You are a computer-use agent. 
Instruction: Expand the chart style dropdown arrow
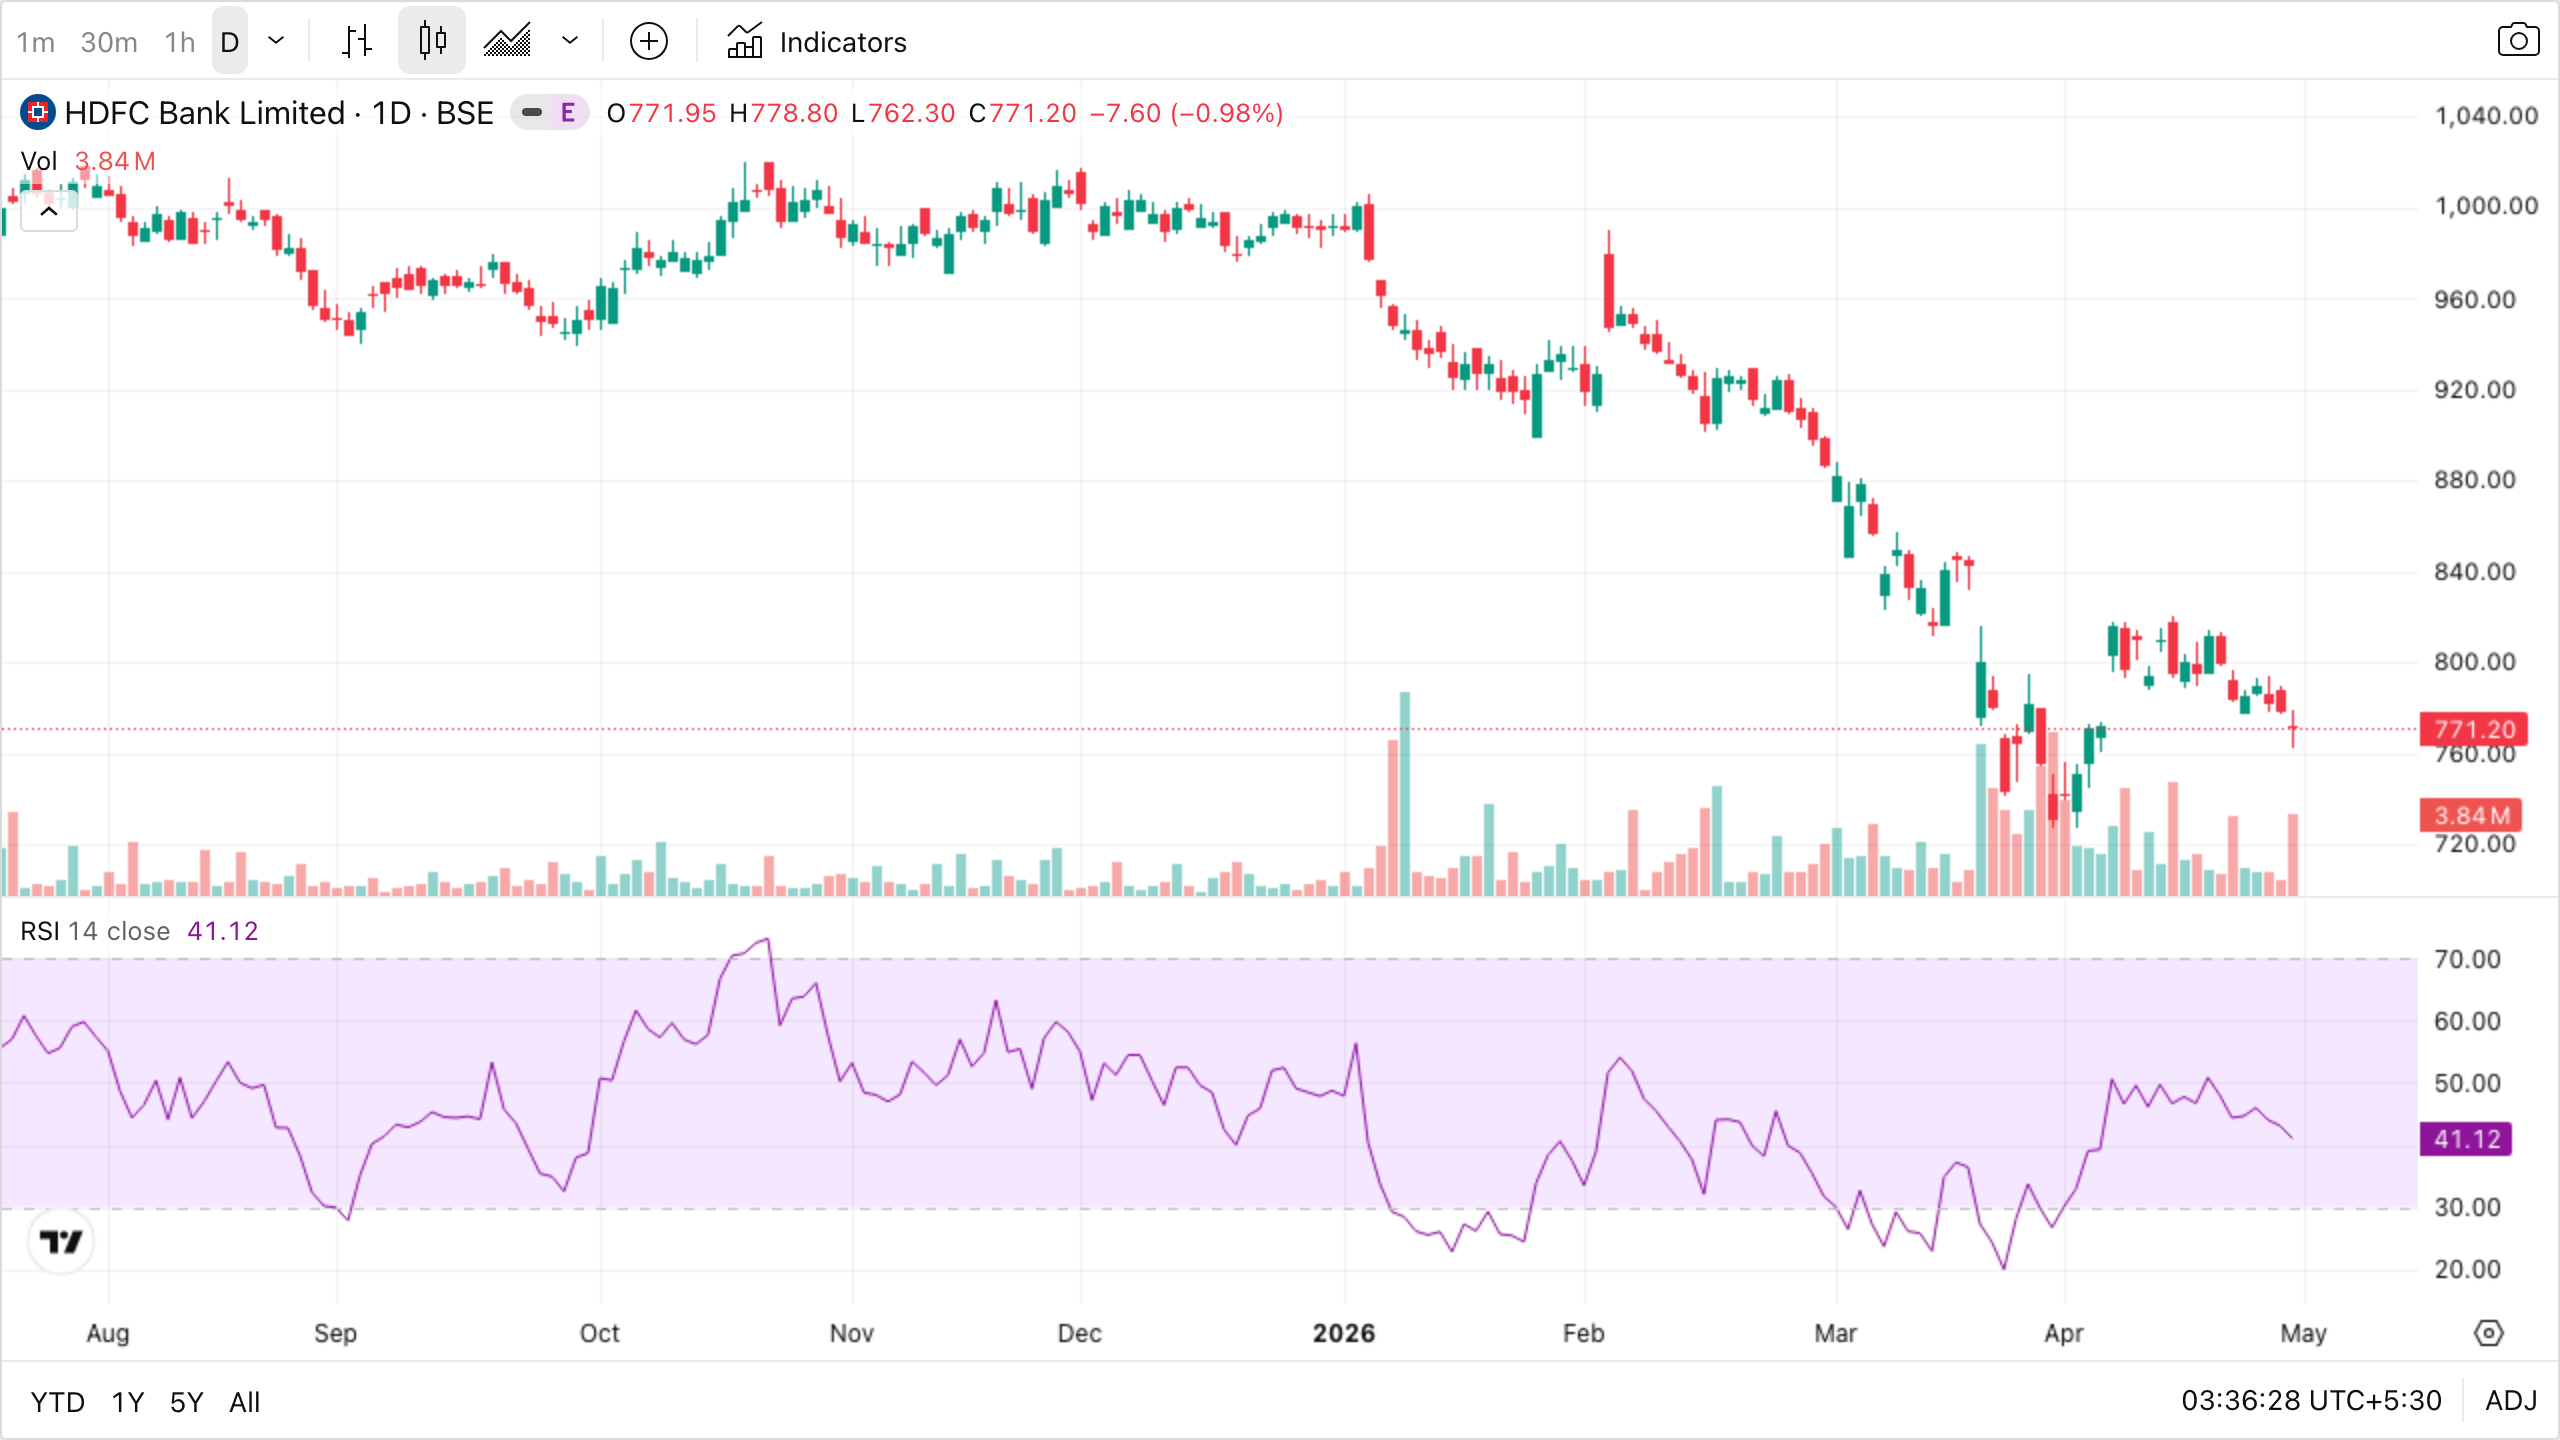coord(570,41)
